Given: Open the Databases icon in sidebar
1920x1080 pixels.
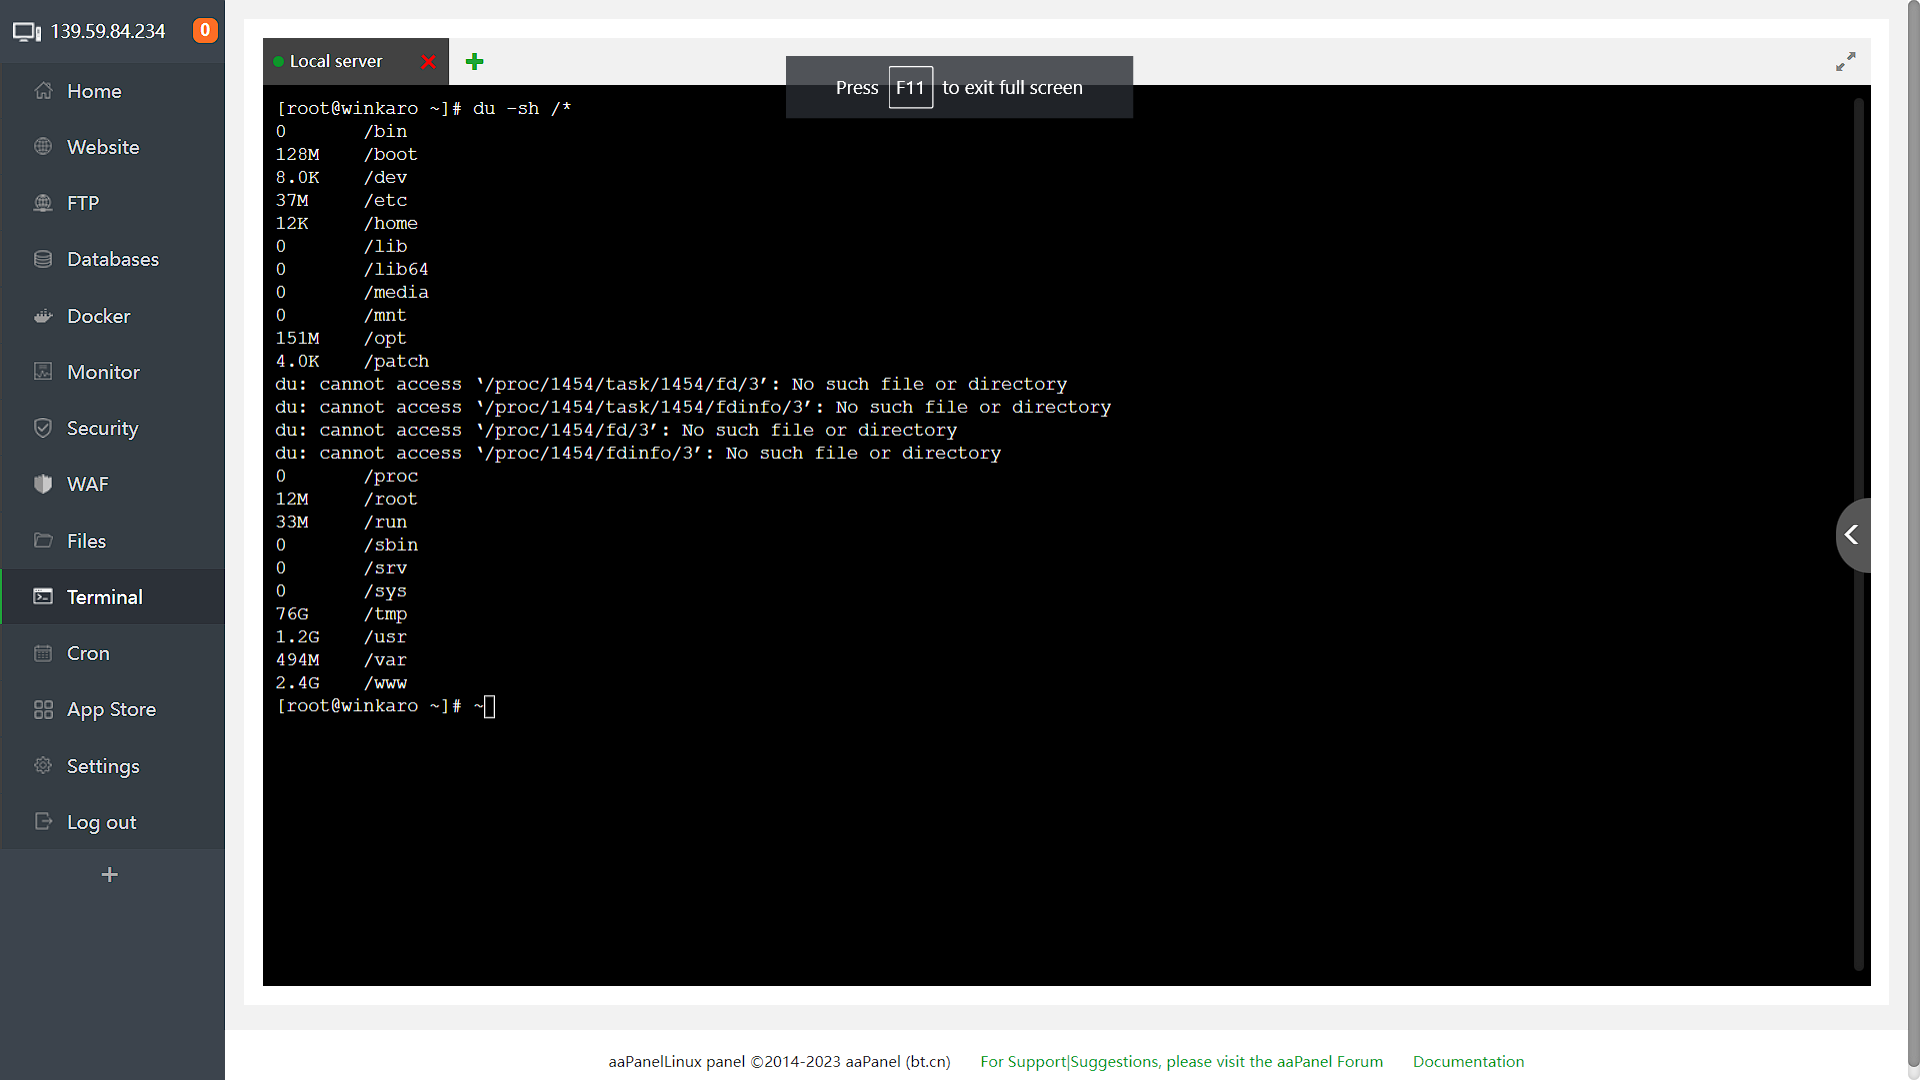Looking at the screenshot, I should (x=43, y=259).
